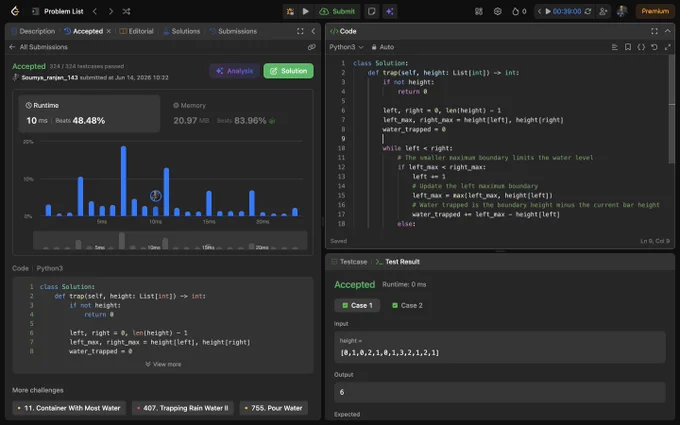Switch to the Testcase tab
Screen dimensions: 680x425
pos(350,262)
